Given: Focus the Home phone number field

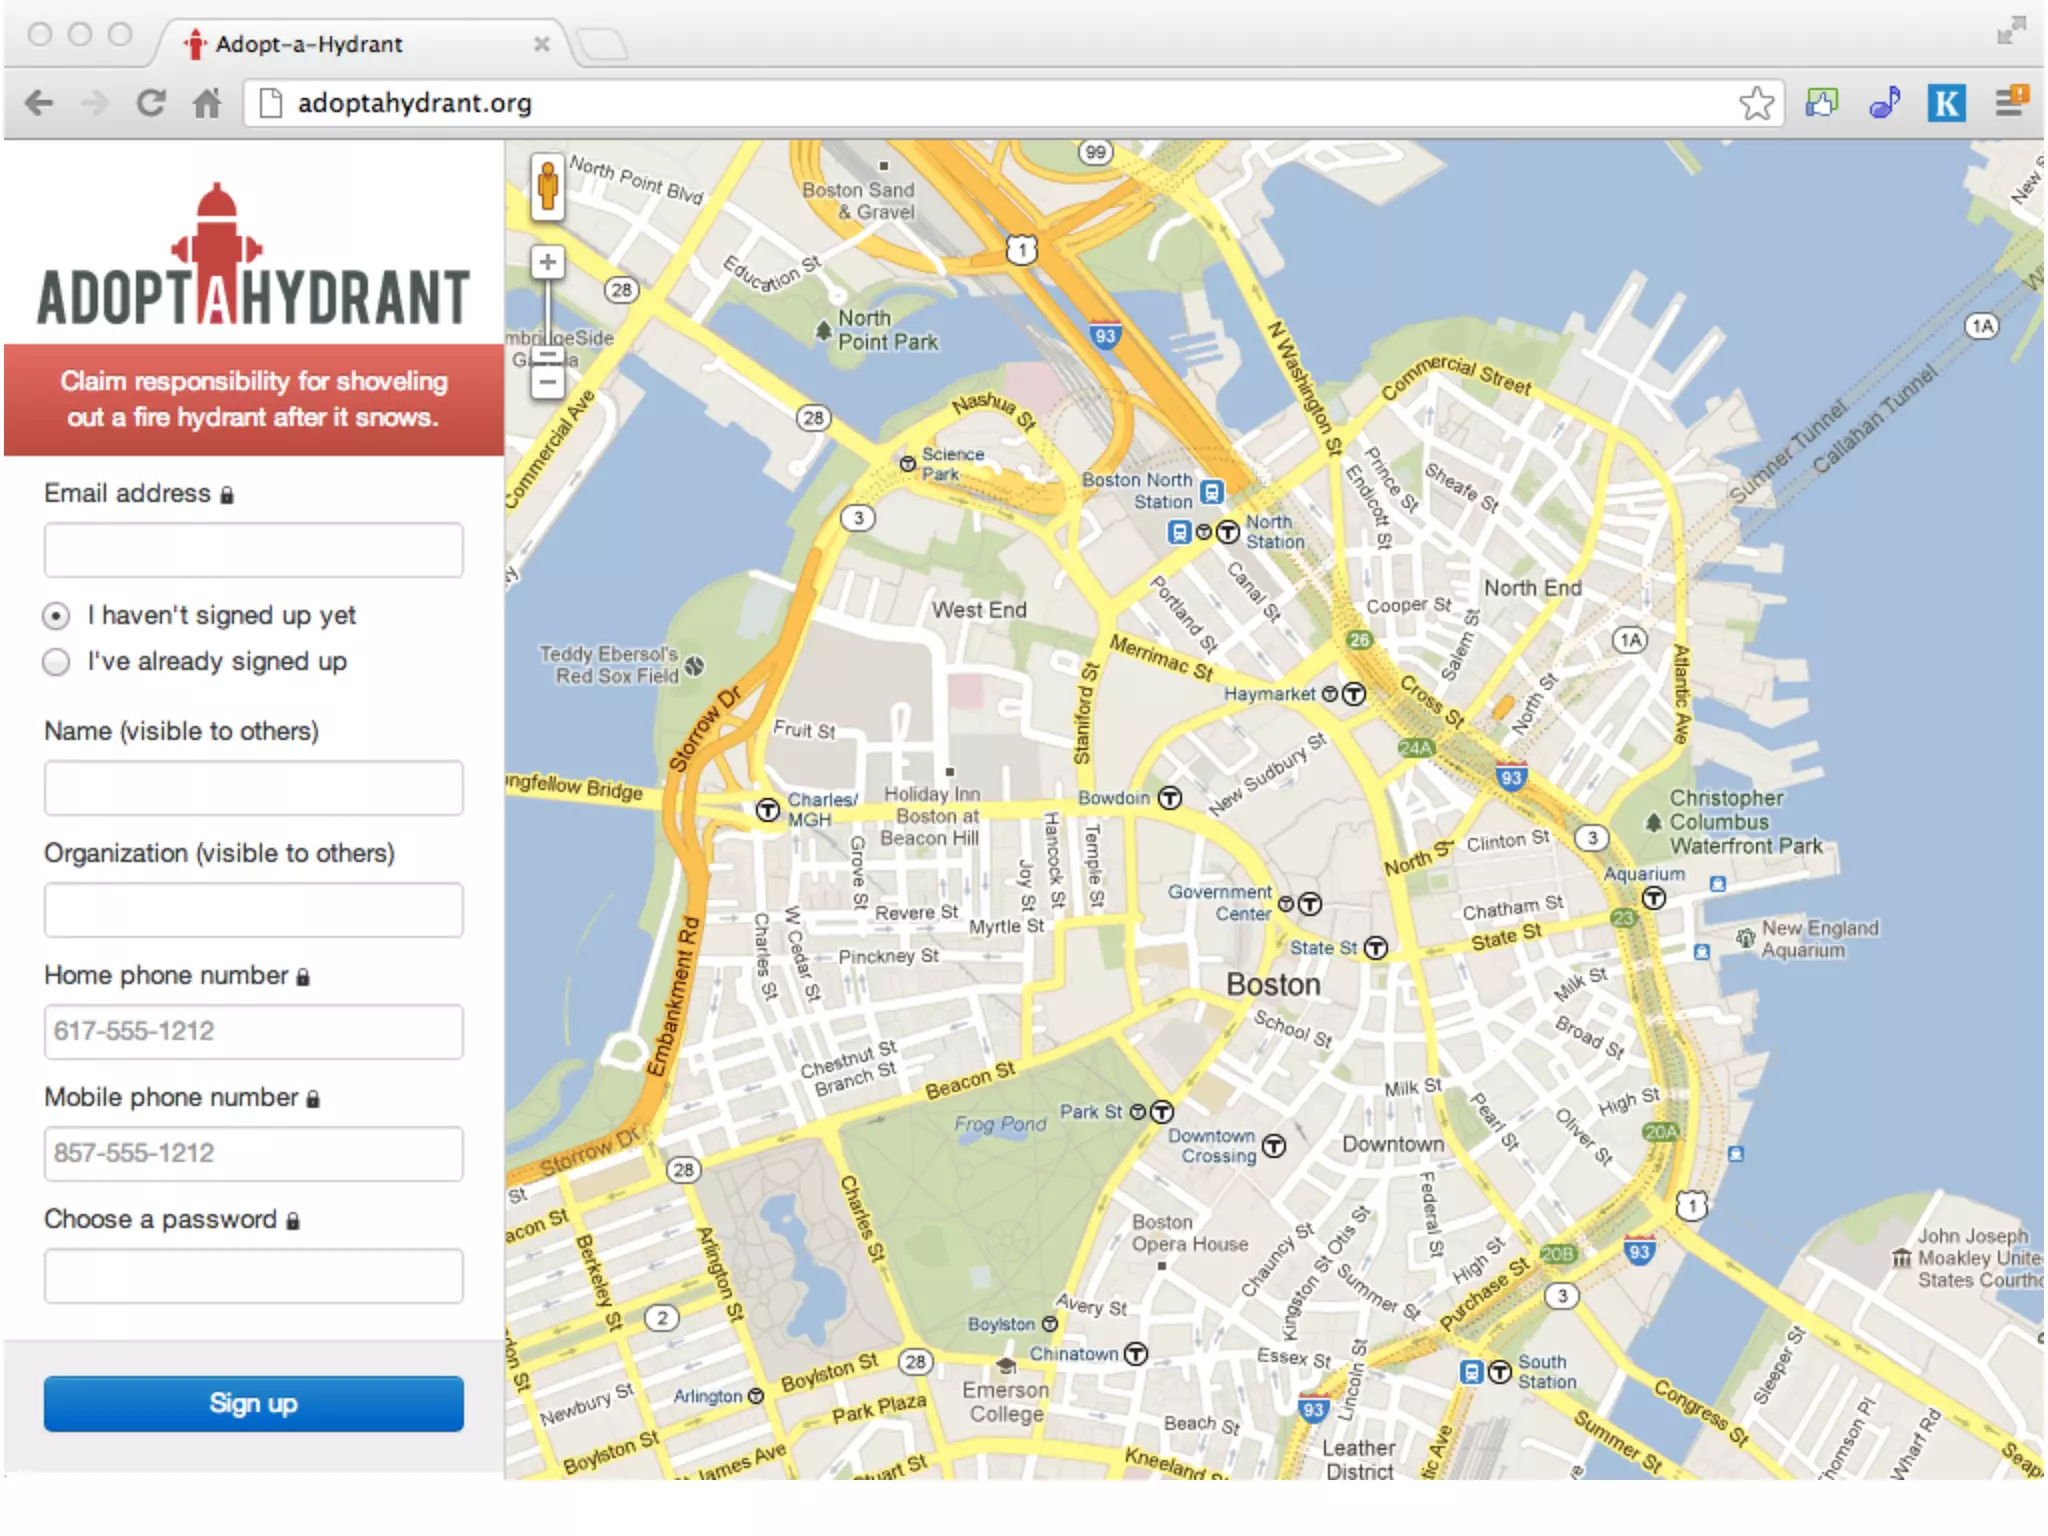Looking at the screenshot, I should [x=253, y=1031].
